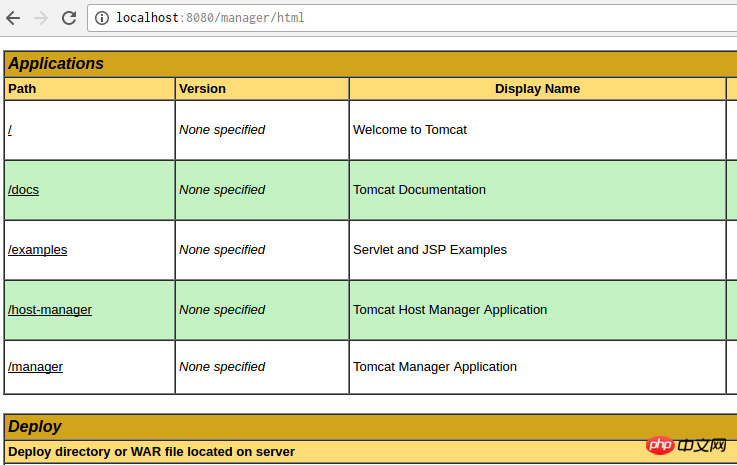Select the "Version" column header
737x465 pixels.
203,89
